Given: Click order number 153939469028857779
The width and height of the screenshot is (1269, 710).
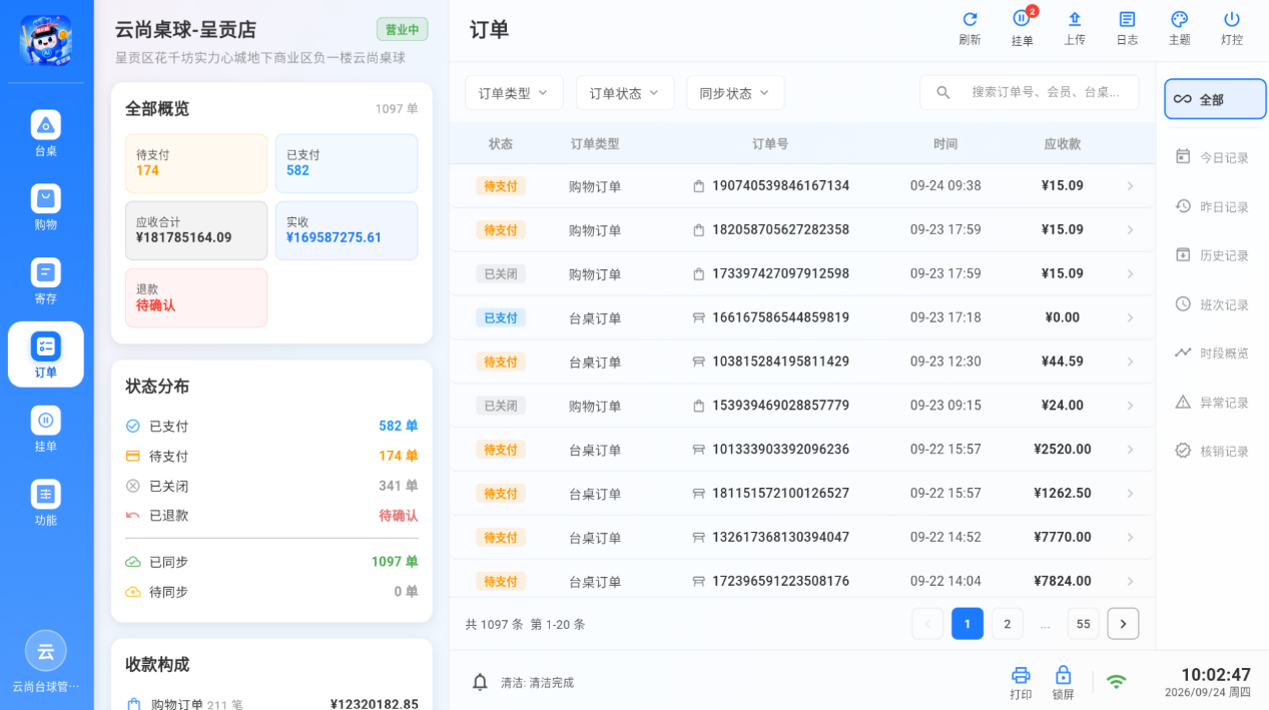Looking at the screenshot, I should pos(780,405).
